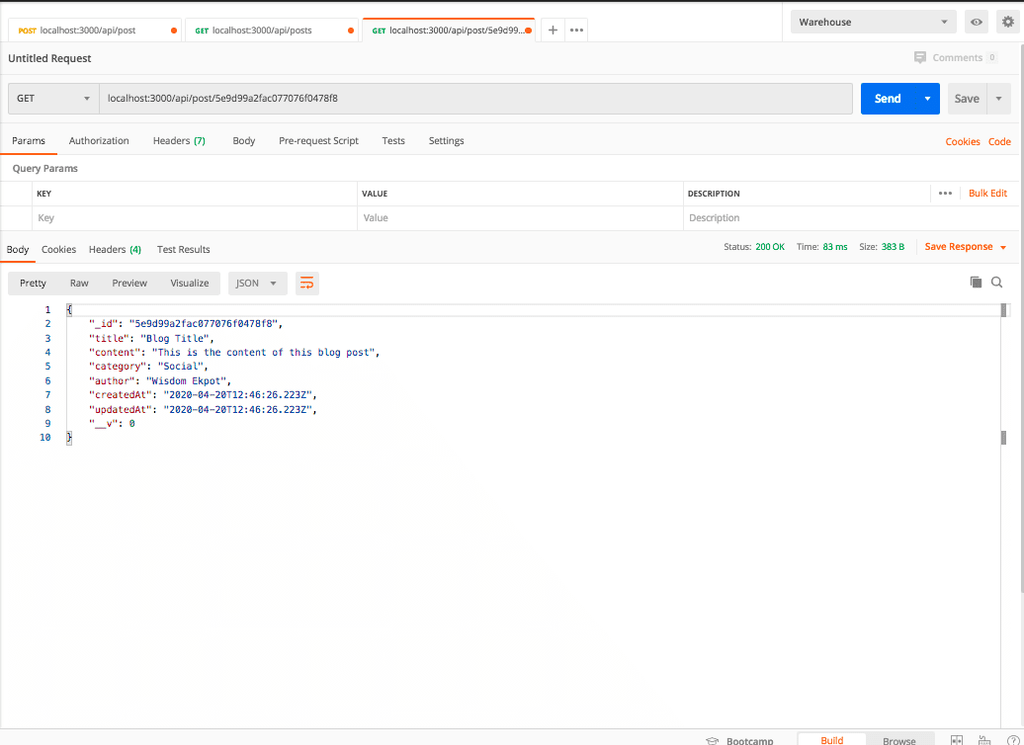Screen dimensions: 1024x745
Task: Switch to the Authorization tab
Action: coord(99,141)
